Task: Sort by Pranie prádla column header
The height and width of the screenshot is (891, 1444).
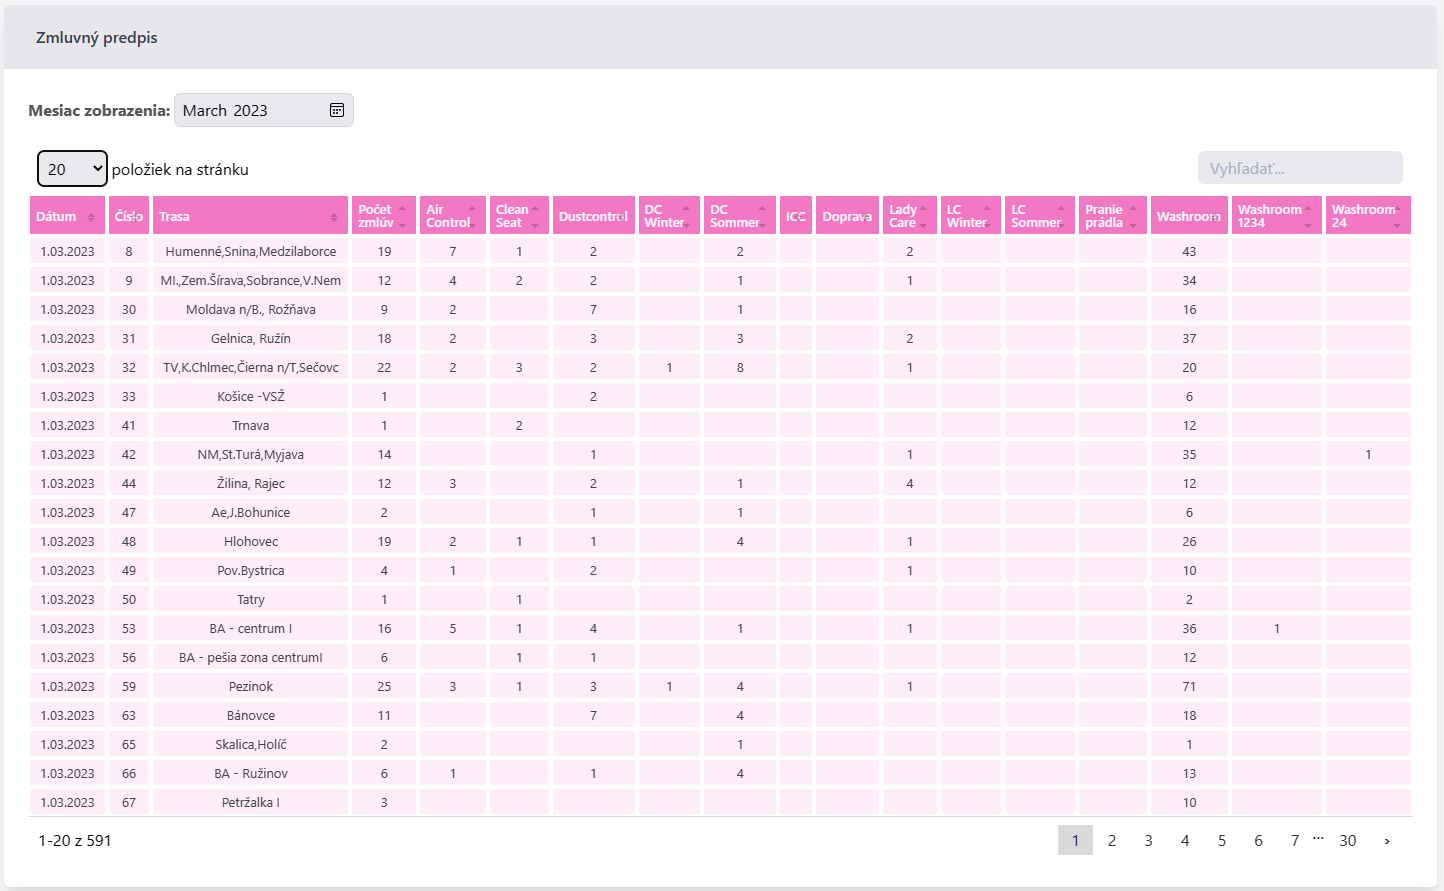Action: [1111, 216]
